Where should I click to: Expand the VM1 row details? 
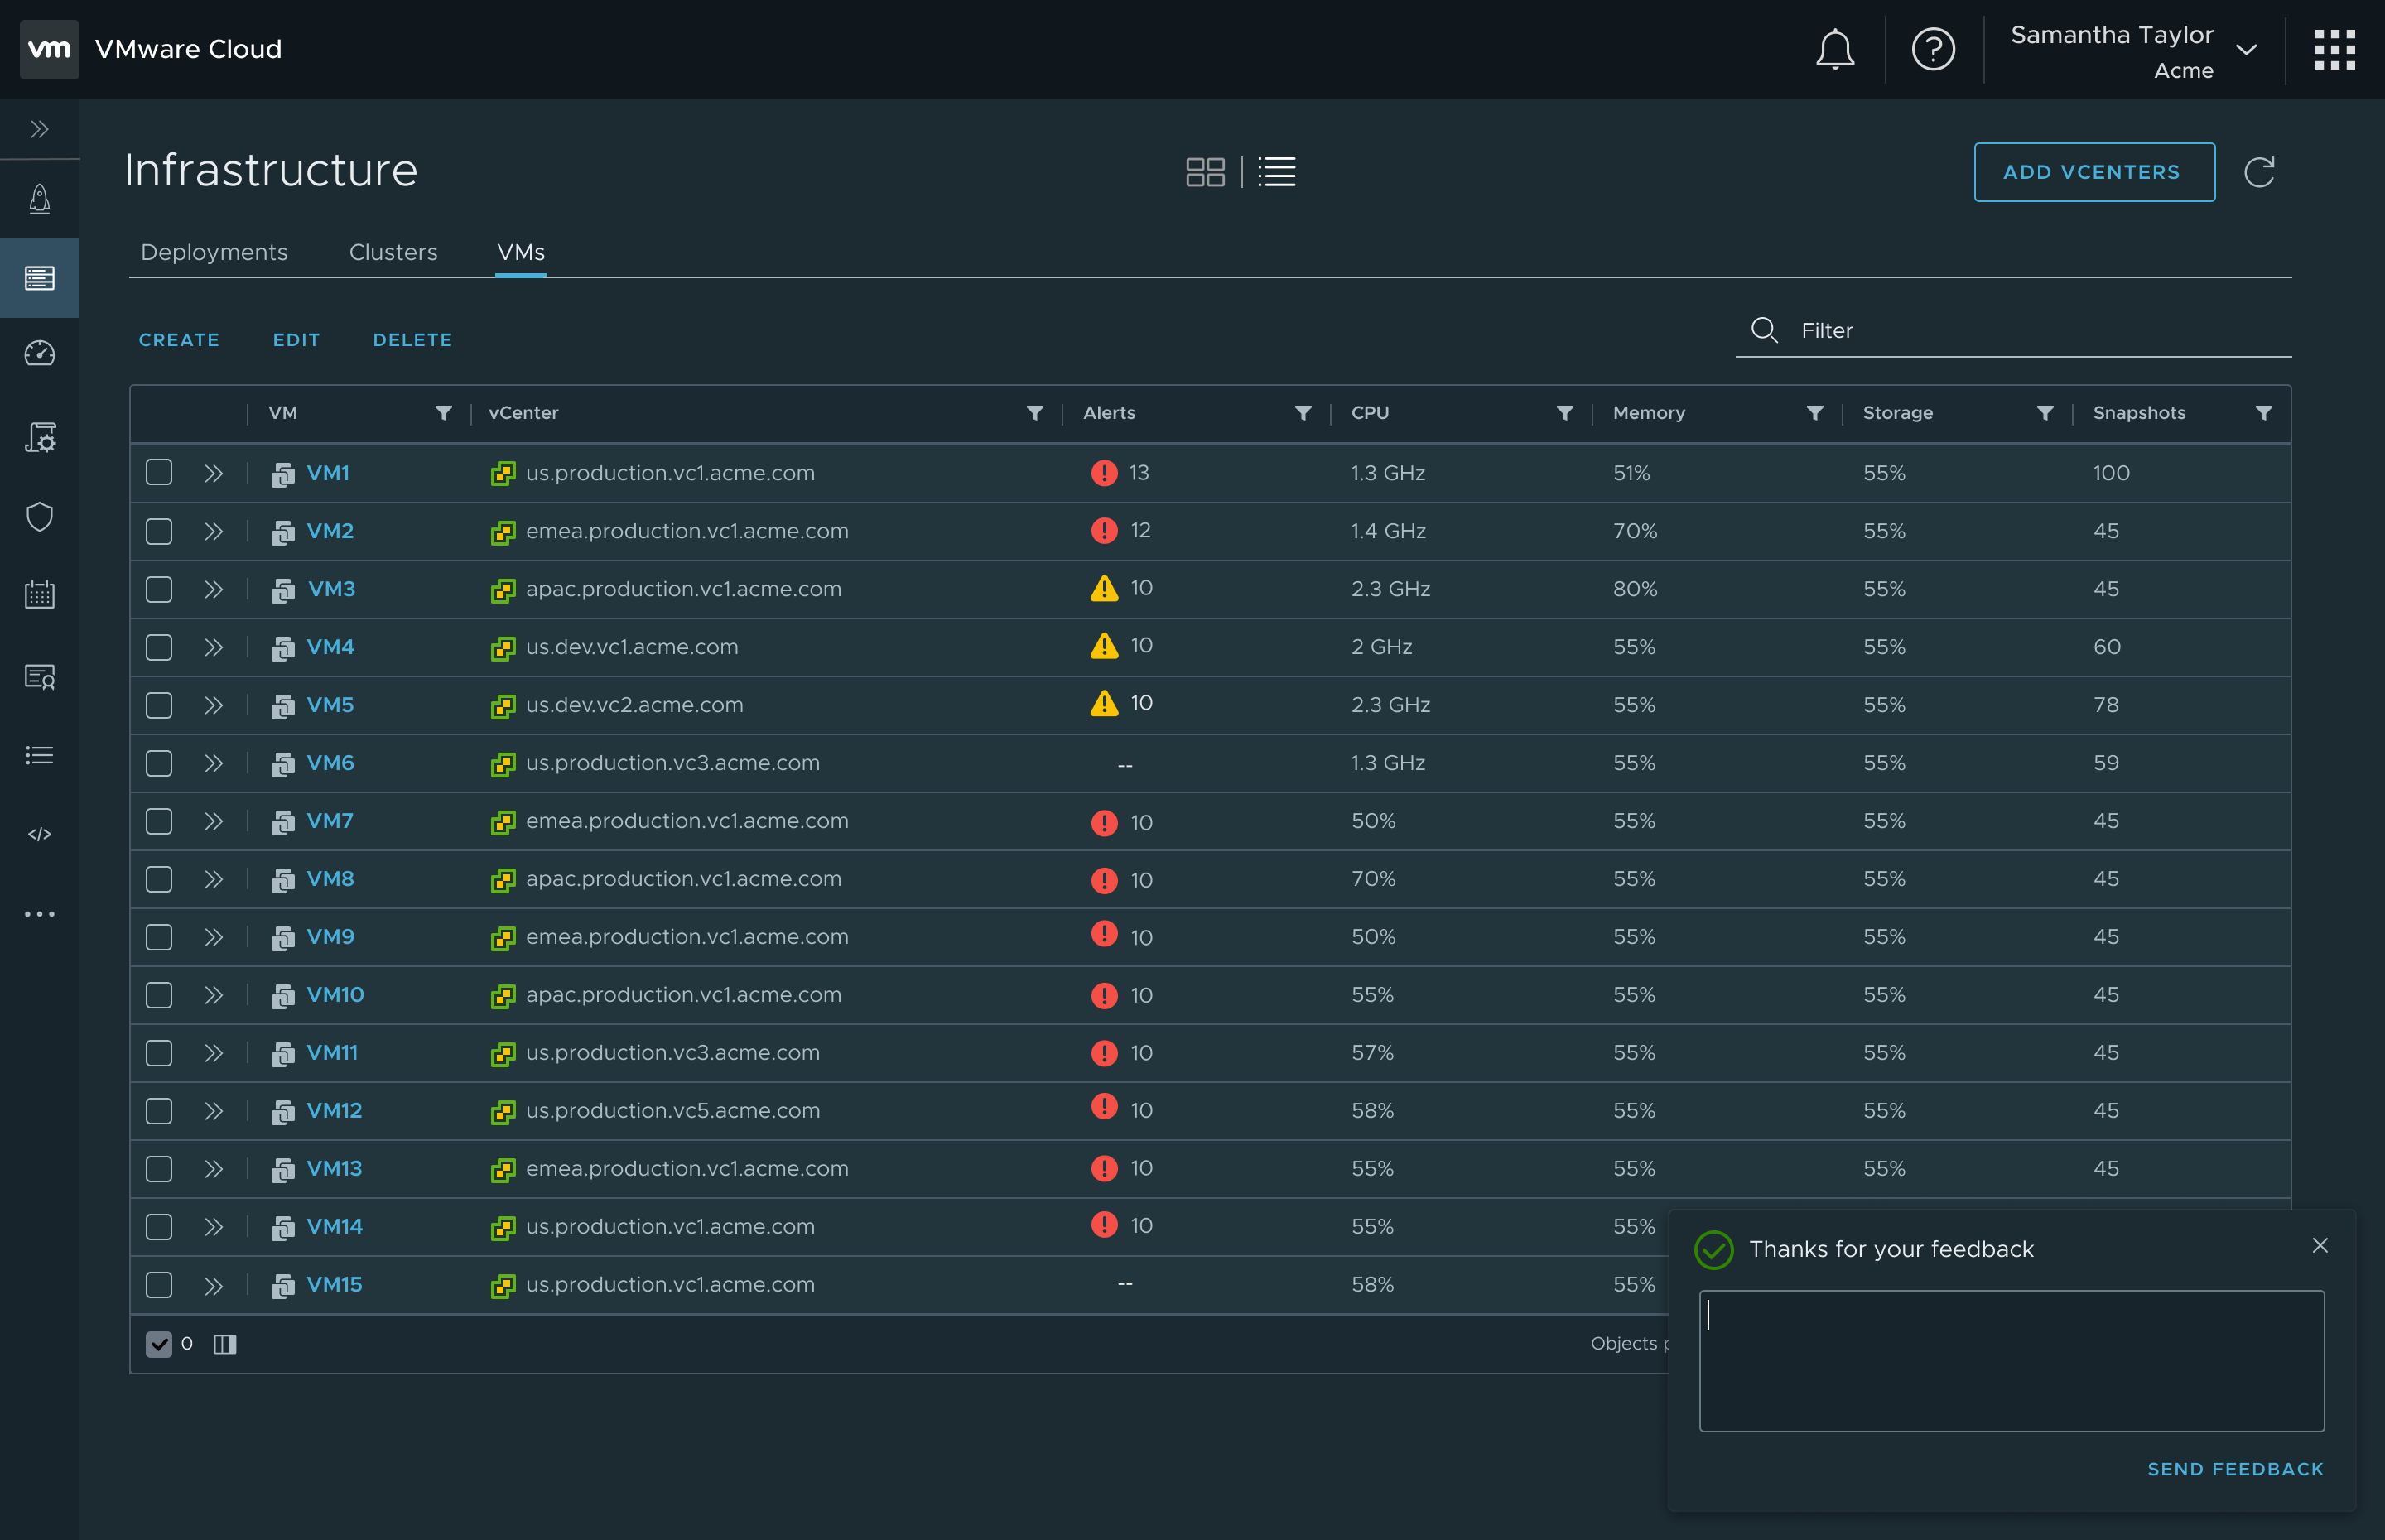tap(213, 473)
